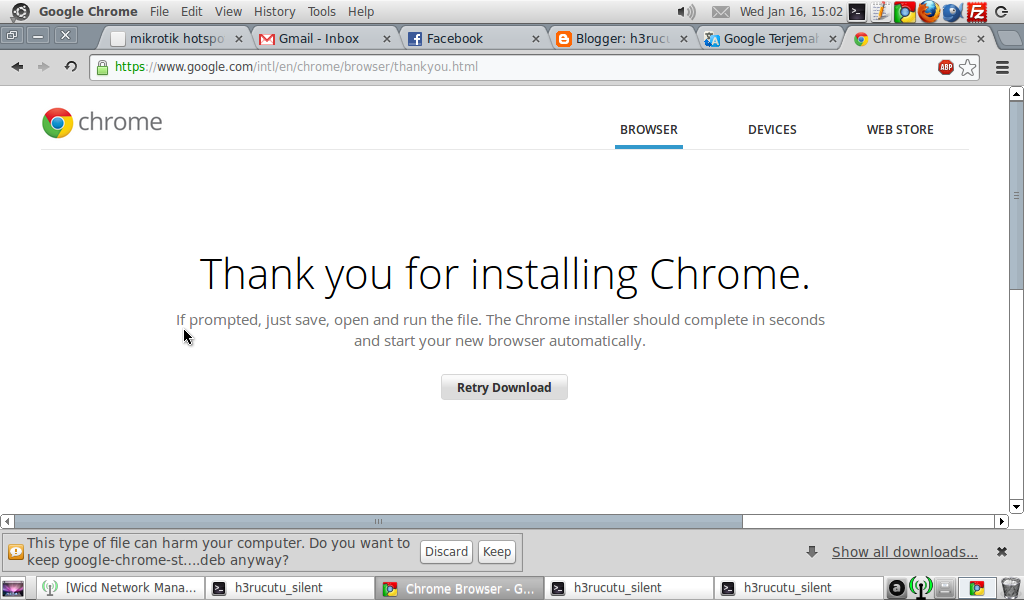Click the down arrow beside Show all downloads
The width and height of the screenshot is (1024, 600).
coord(812,552)
